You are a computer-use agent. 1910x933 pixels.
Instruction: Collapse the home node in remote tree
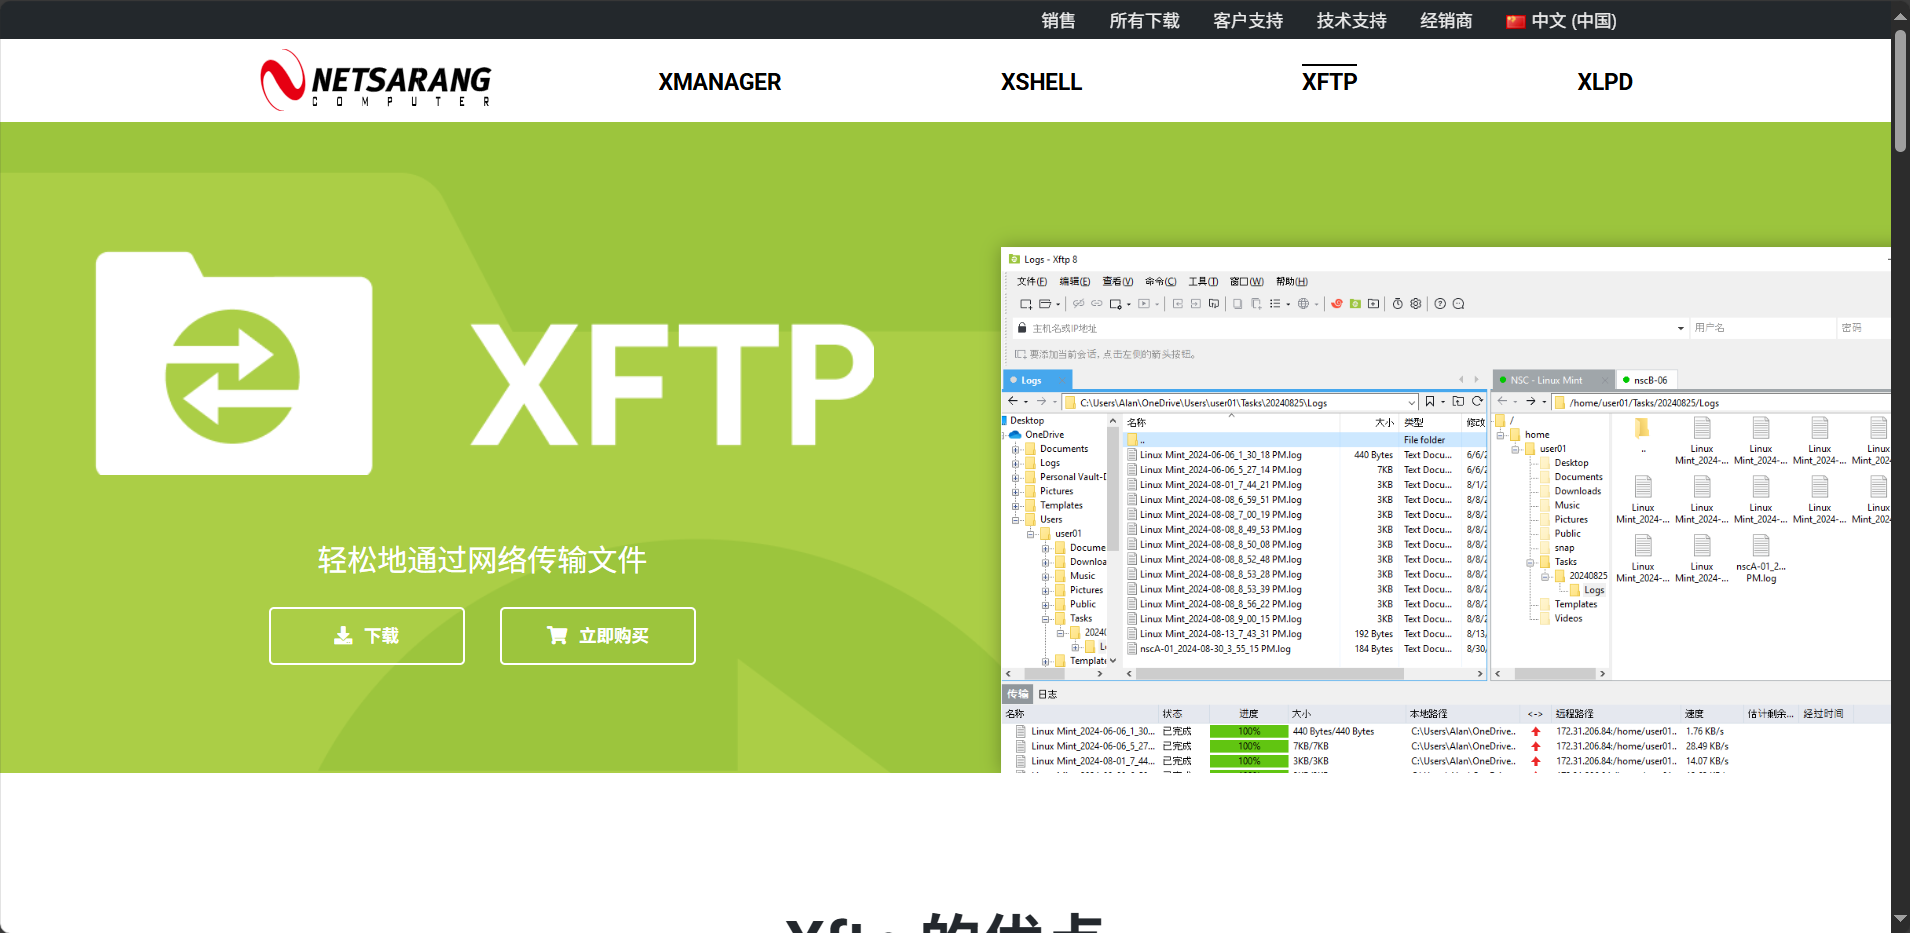pyautogui.click(x=1500, y=435)
